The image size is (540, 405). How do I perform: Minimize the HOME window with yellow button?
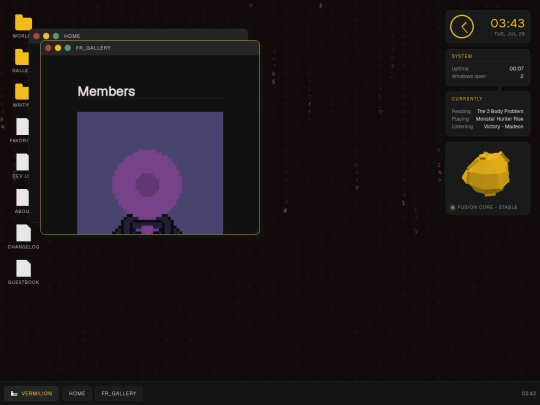coord(46,36)
